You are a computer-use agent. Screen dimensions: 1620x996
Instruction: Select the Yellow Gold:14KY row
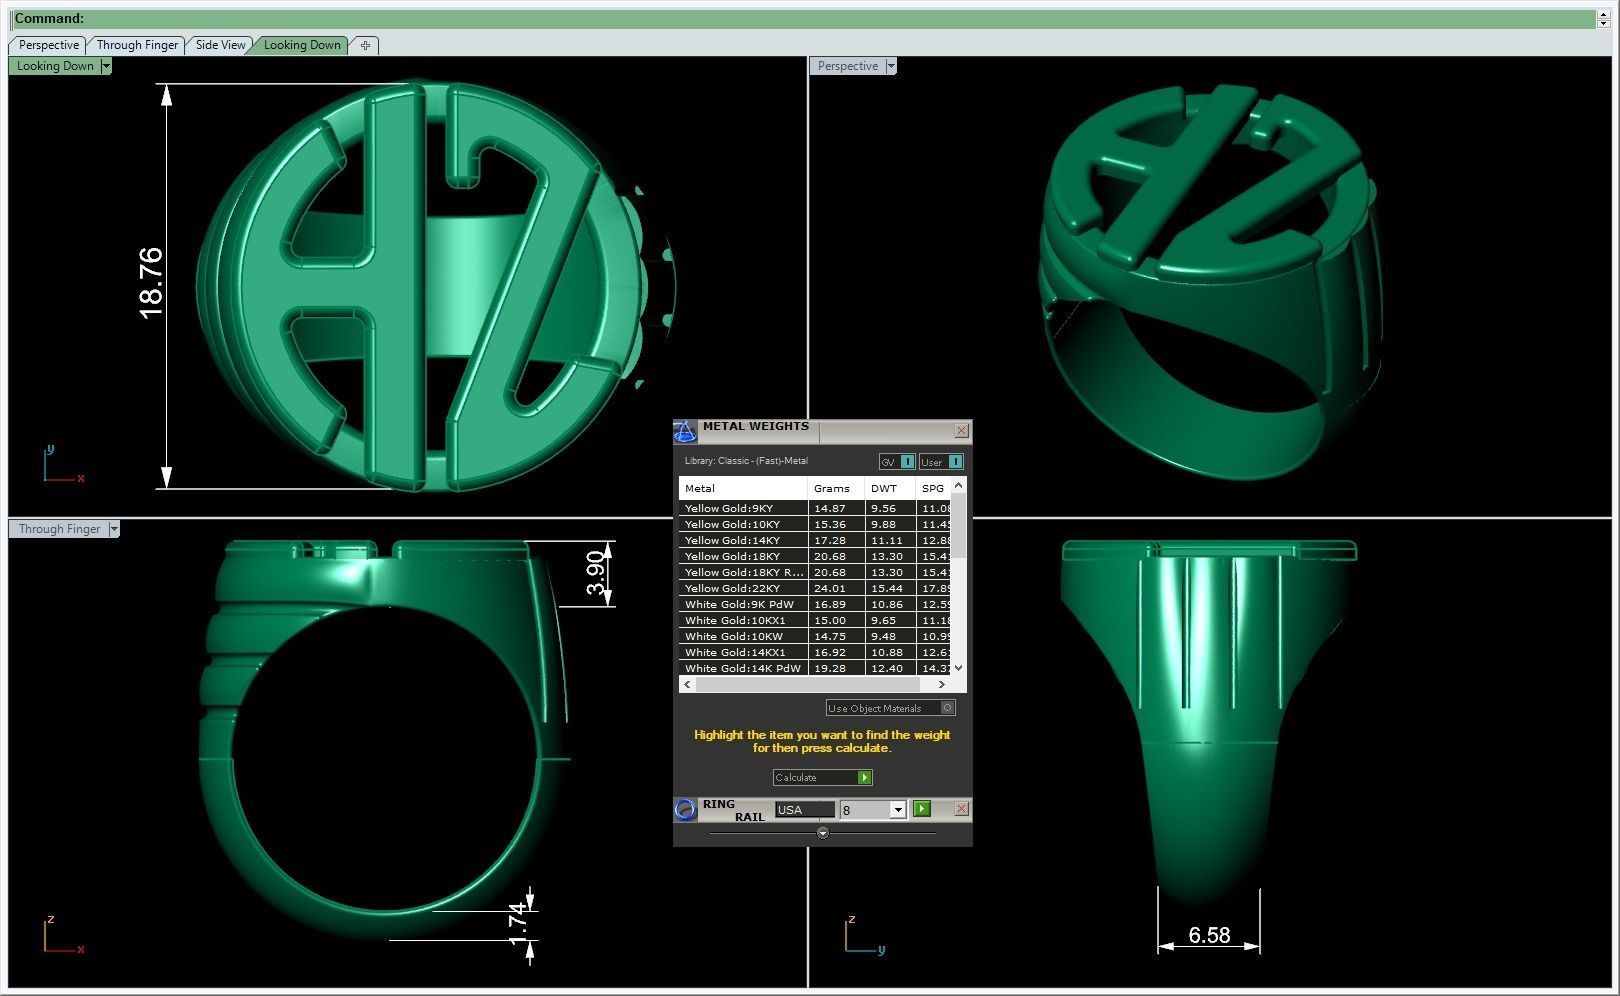815,540
